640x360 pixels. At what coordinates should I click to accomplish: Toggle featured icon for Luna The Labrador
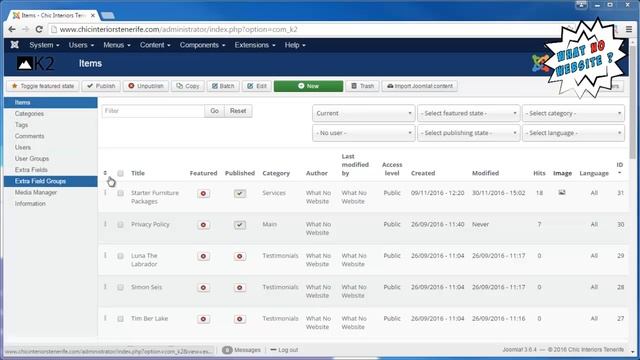pos(203,256)
